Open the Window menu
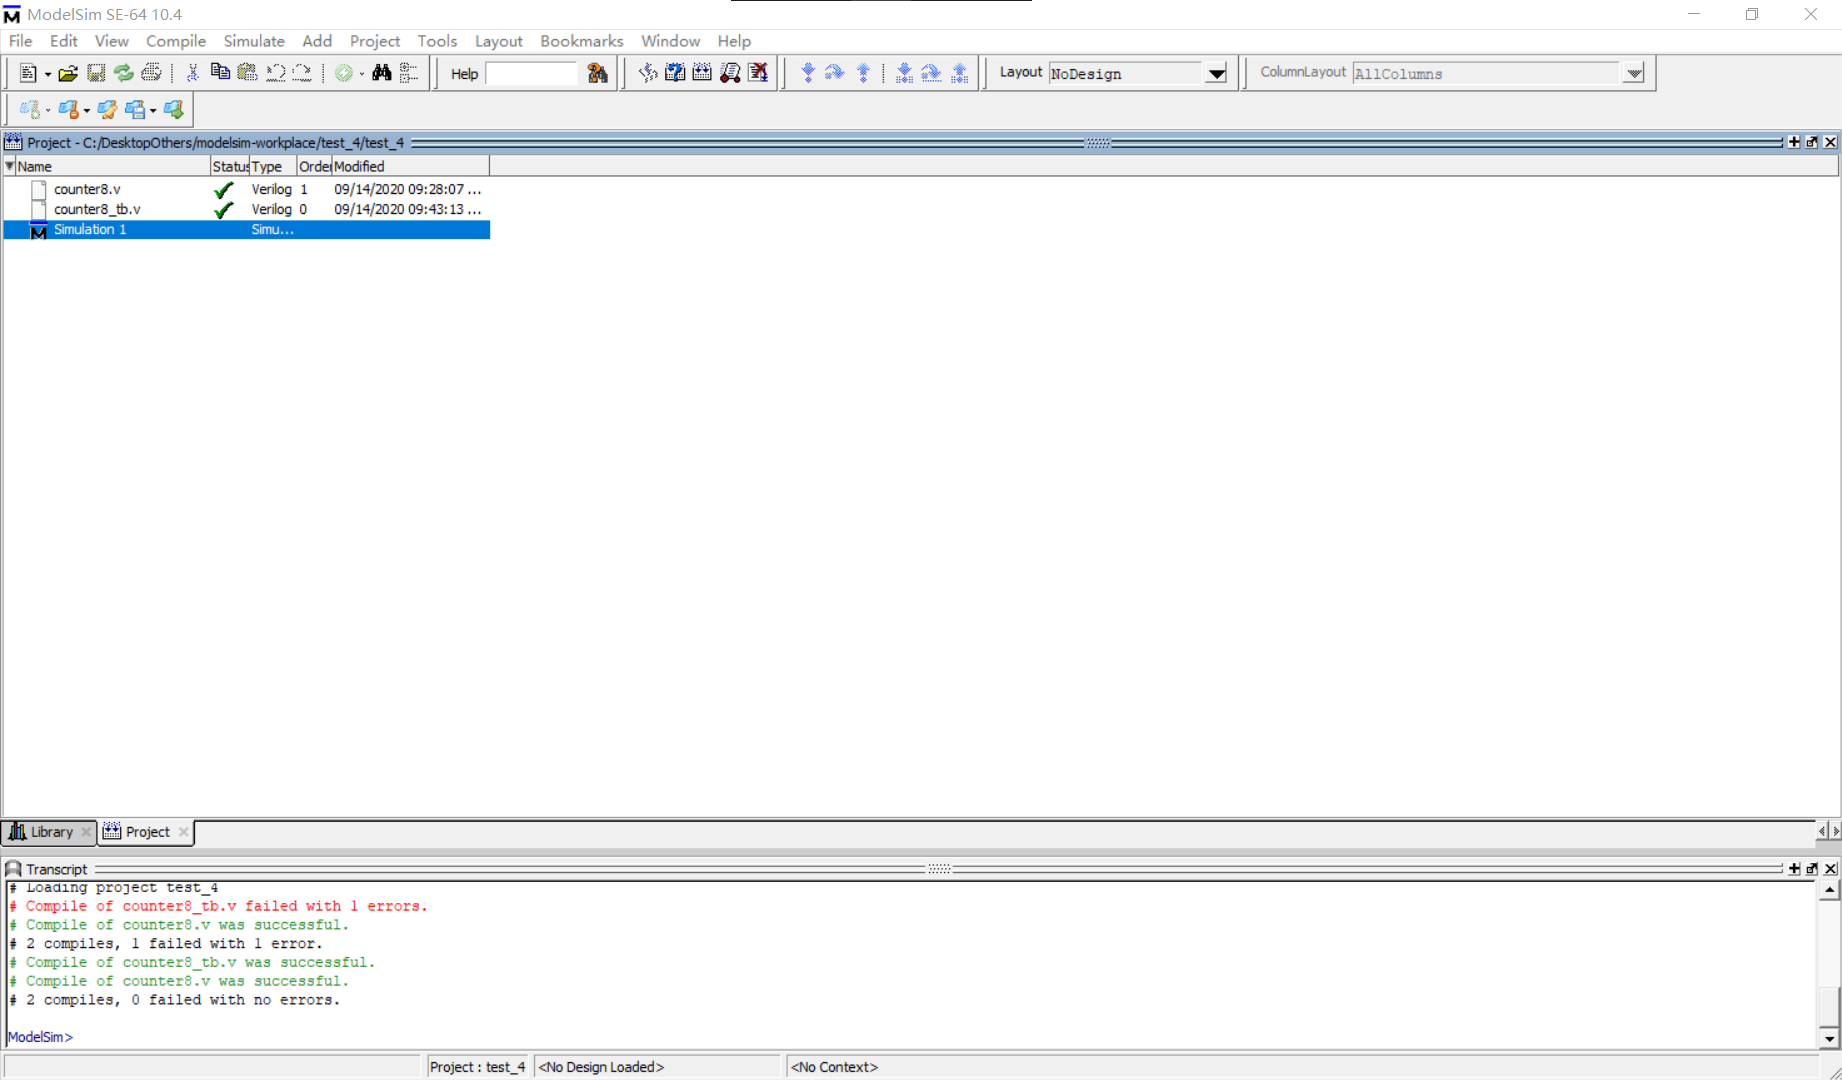Image resolution: width=1842 pixels, height=1080 pixels. coord(670,41)
